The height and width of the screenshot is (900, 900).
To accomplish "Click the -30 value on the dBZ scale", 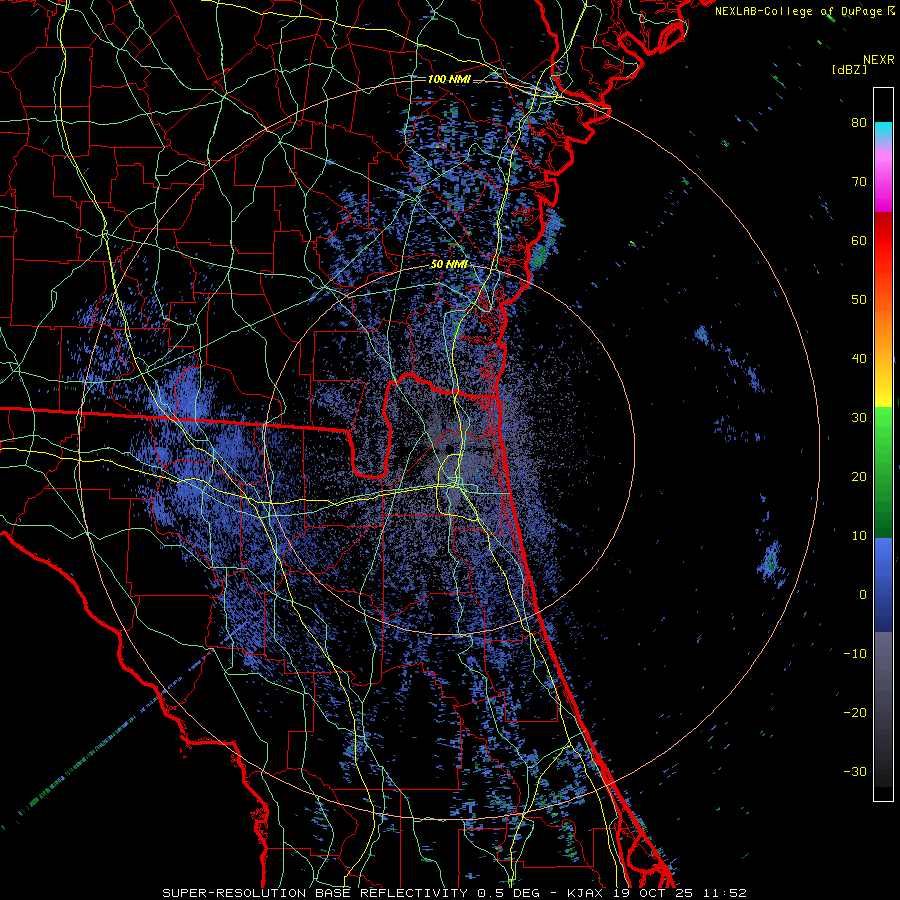I will pyautogui.click(x=855, y=771).
